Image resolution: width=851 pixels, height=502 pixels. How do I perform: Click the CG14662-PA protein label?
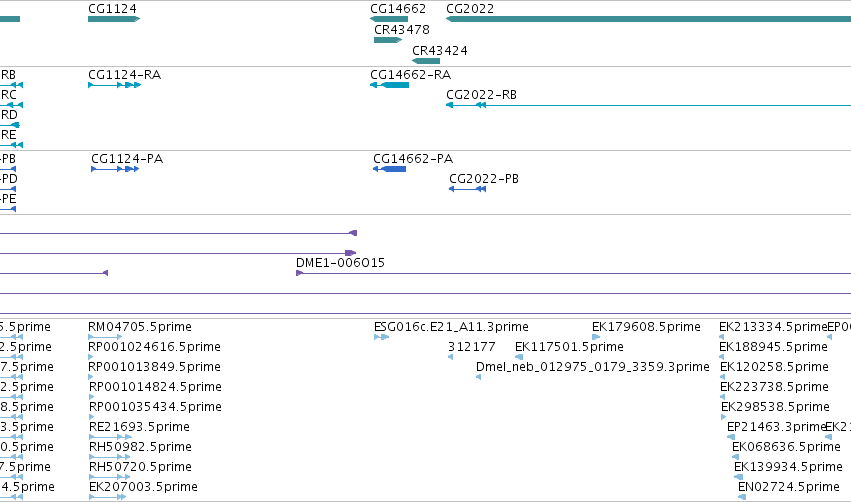(413, 158)
